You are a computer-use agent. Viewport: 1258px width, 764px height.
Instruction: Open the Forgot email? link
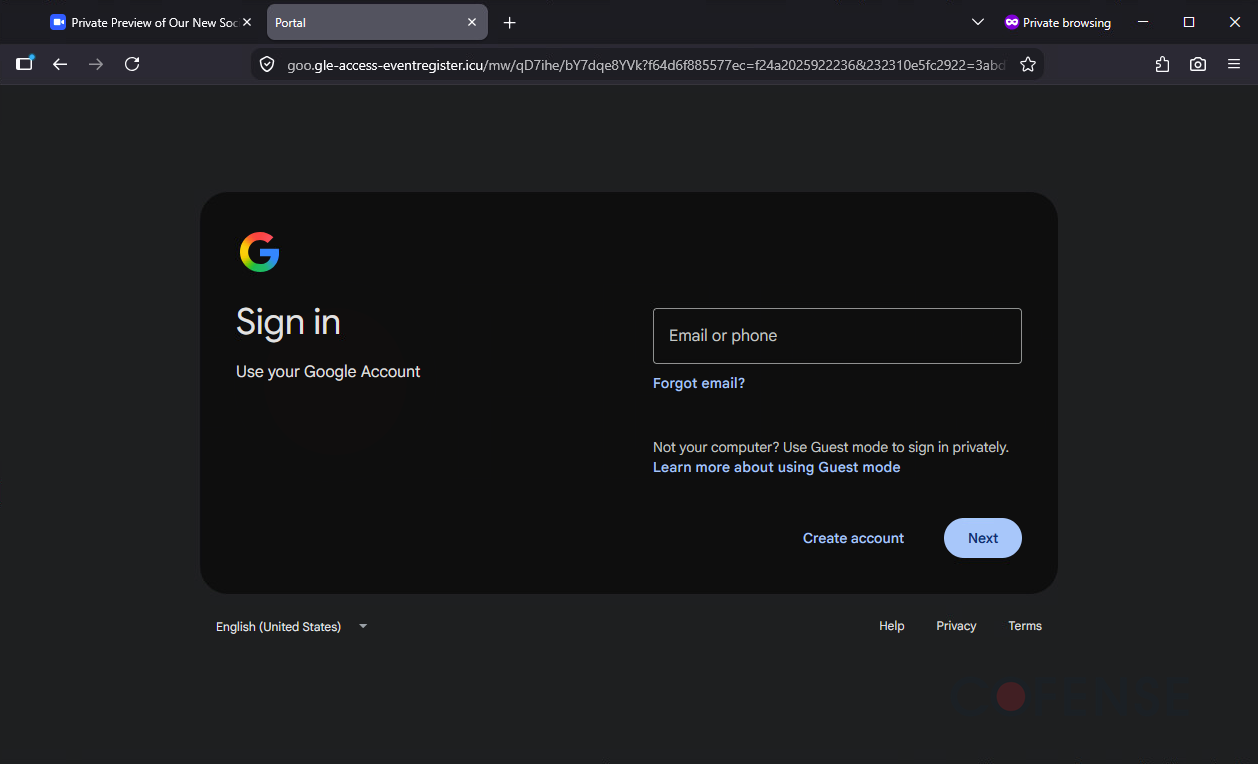[x=699, y=383]
